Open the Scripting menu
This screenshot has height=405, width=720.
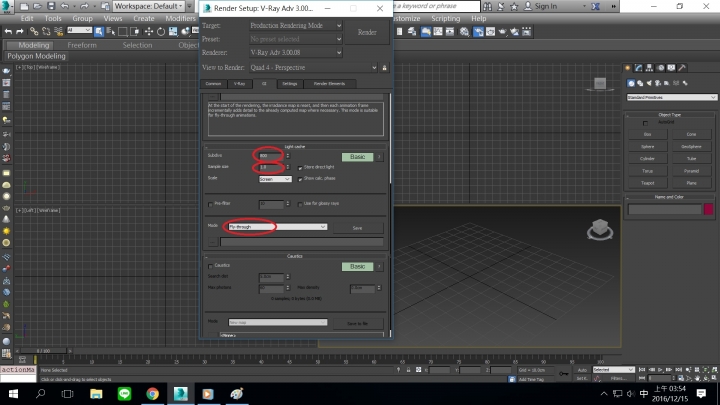[445, 18]
